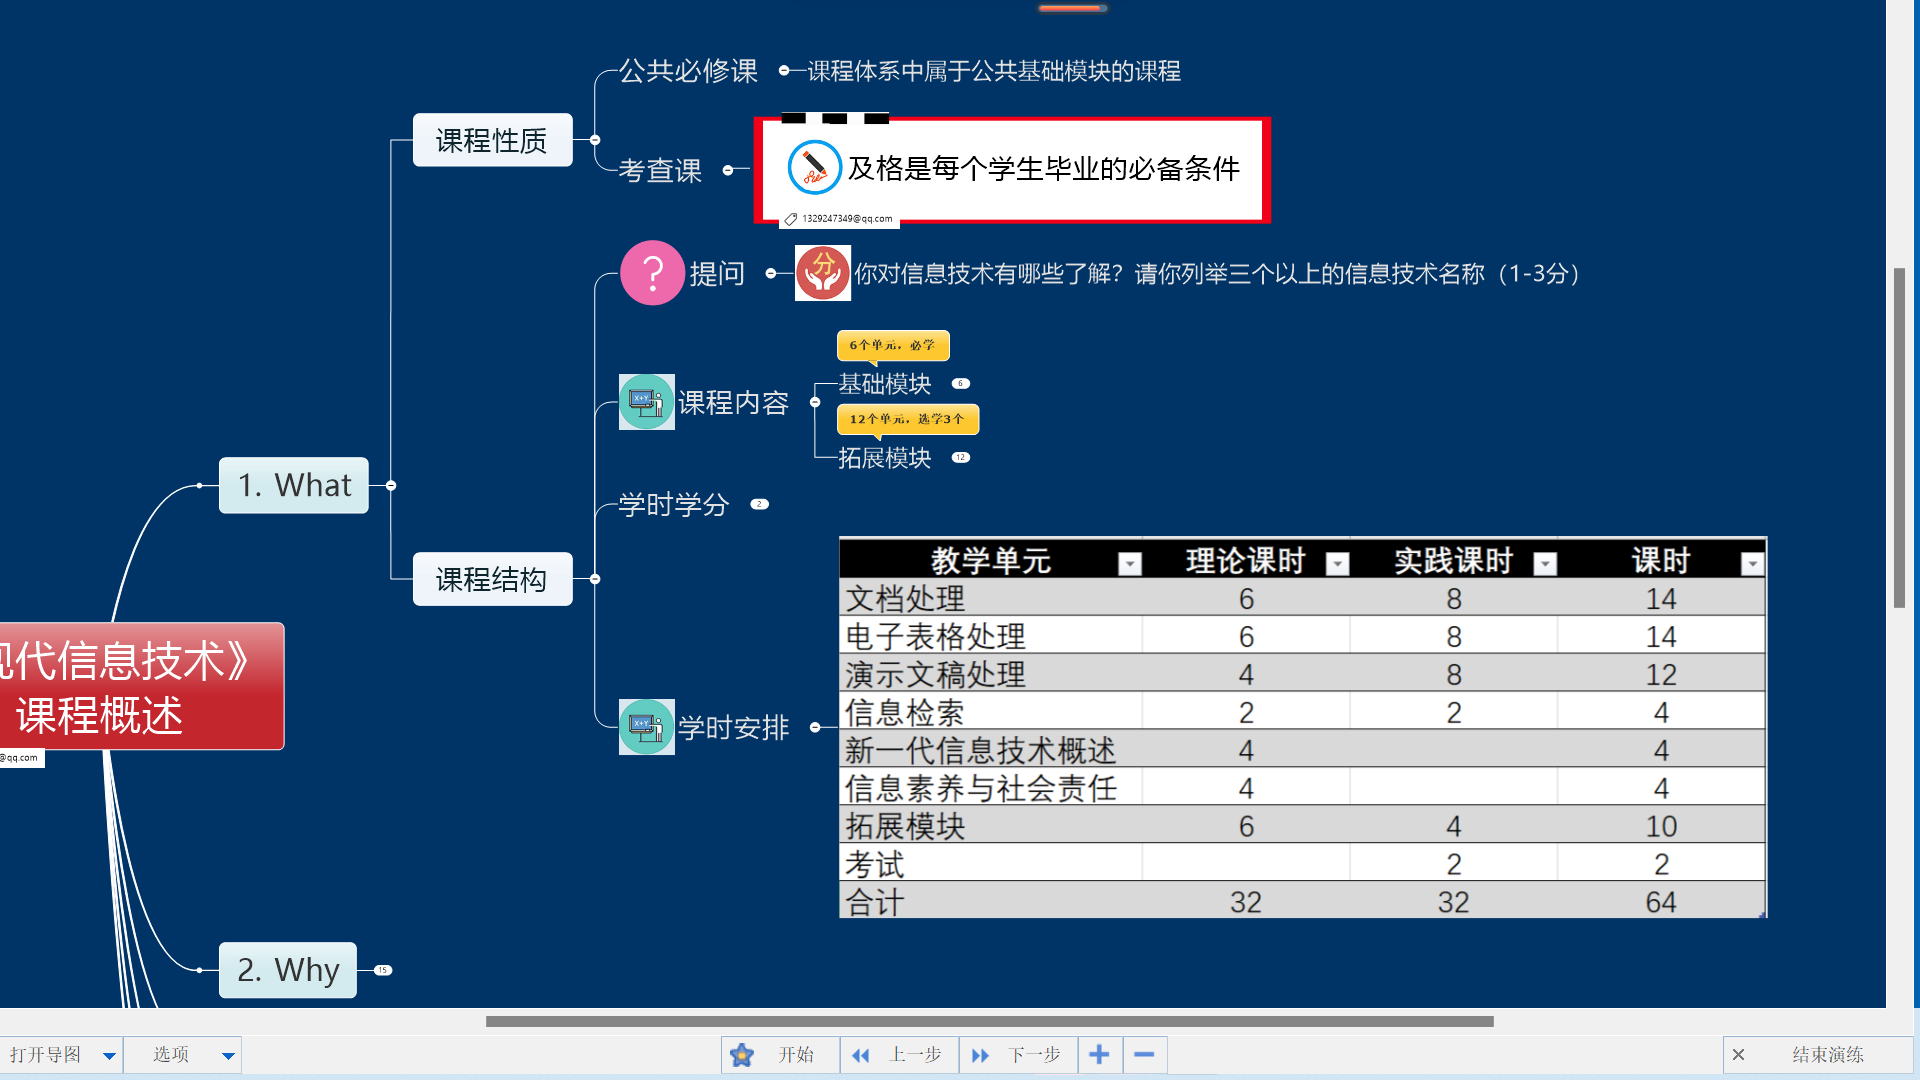The height and width of the screenshot is (1080, 1920).
Task: Select the 基础模块 topic node
Action: click(x=884, y=384)
